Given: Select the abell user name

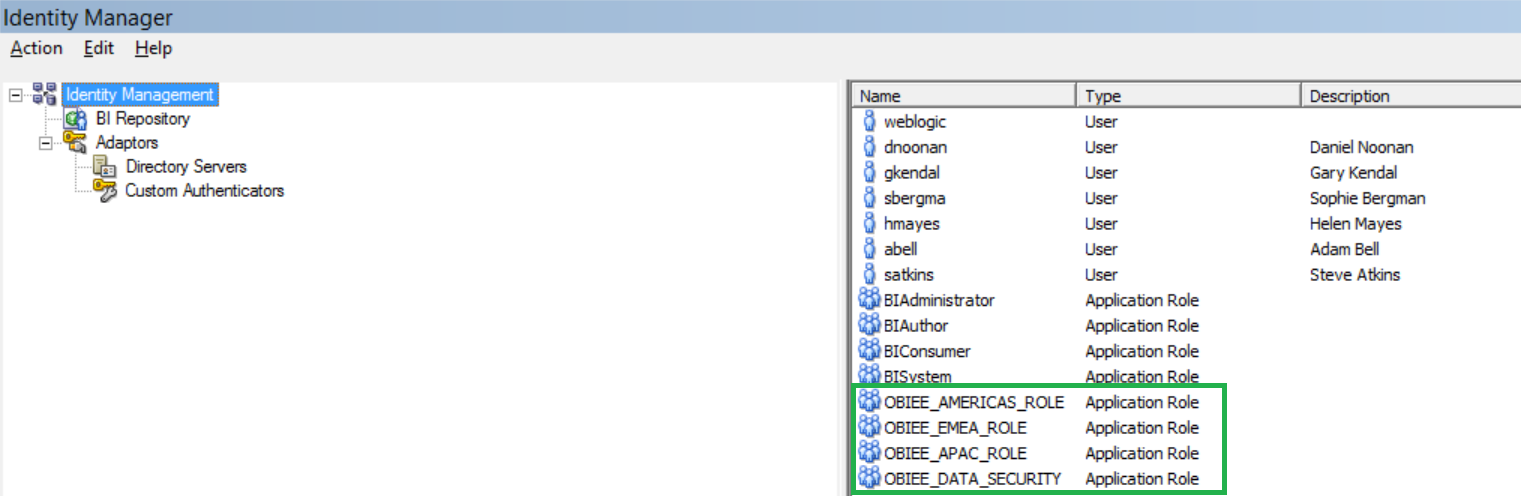Looking at the screenshot, I should click(901, 249).
